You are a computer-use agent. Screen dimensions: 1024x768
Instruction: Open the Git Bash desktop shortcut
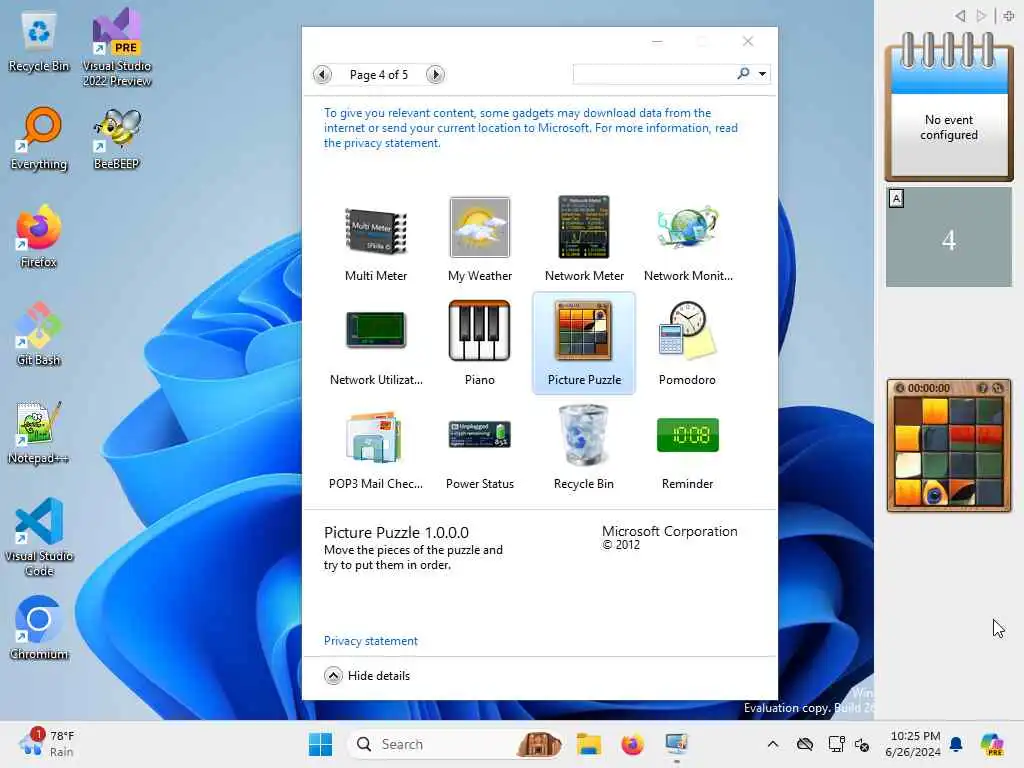click(39, 334)
